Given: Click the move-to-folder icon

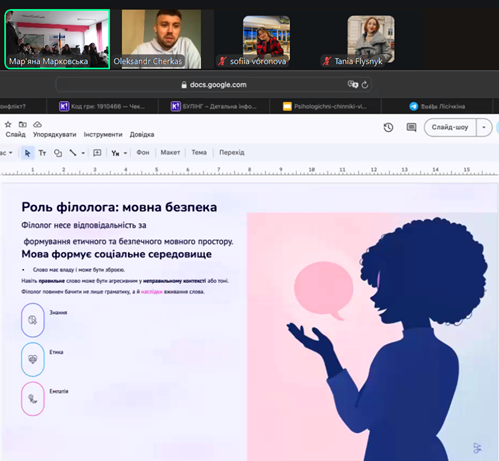Looking at the screenshot, I should point(23,124).
